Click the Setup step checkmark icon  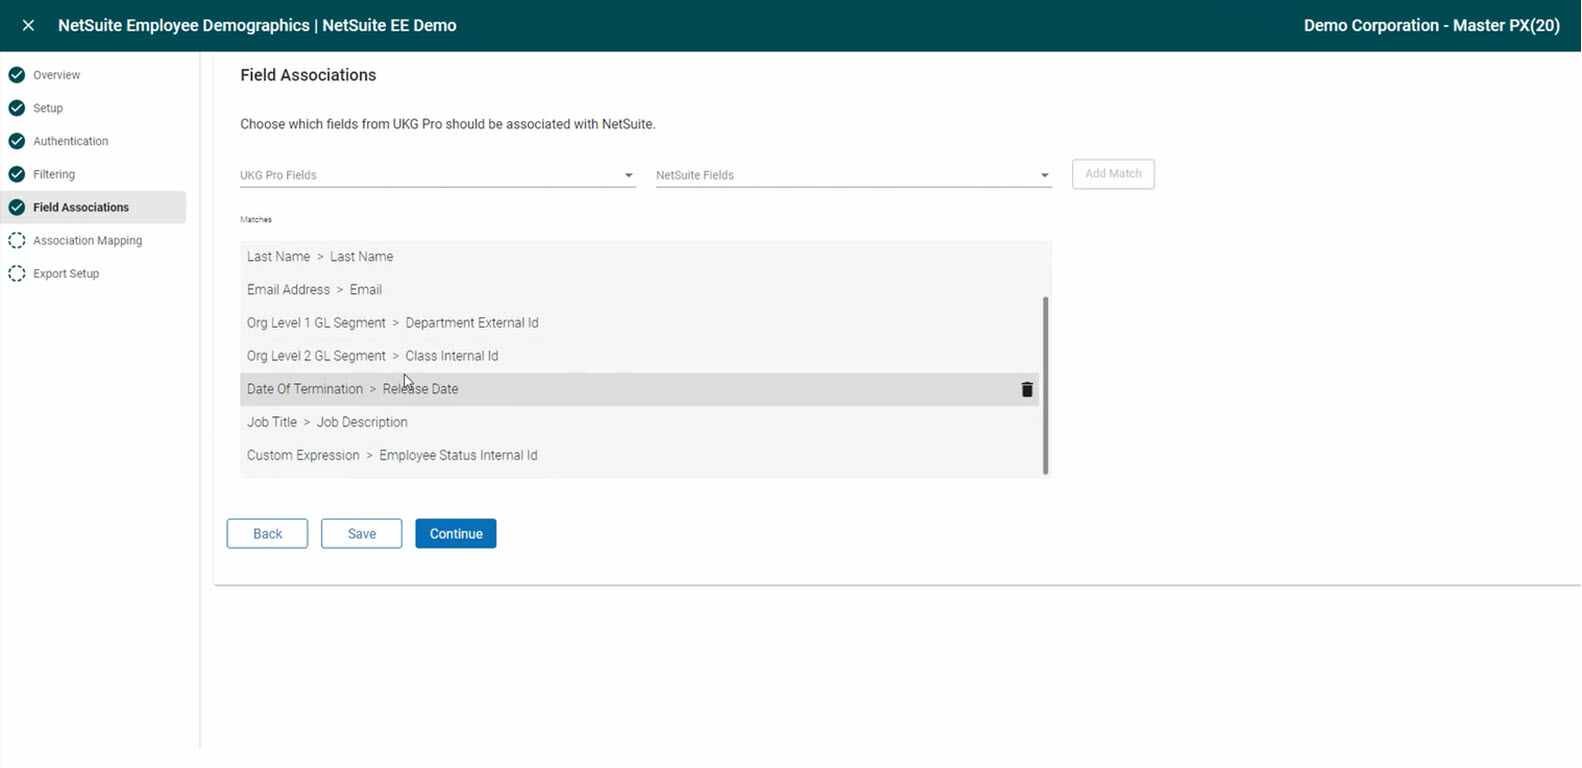[16, 108]
